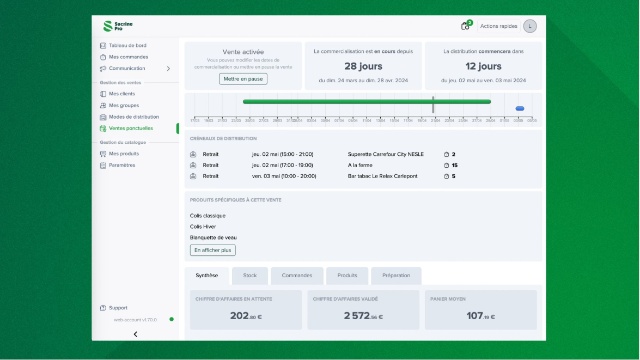The image size is (640, 360).
Task: Click the green commercialisation bar on timeline
Action: click(367, 102)
